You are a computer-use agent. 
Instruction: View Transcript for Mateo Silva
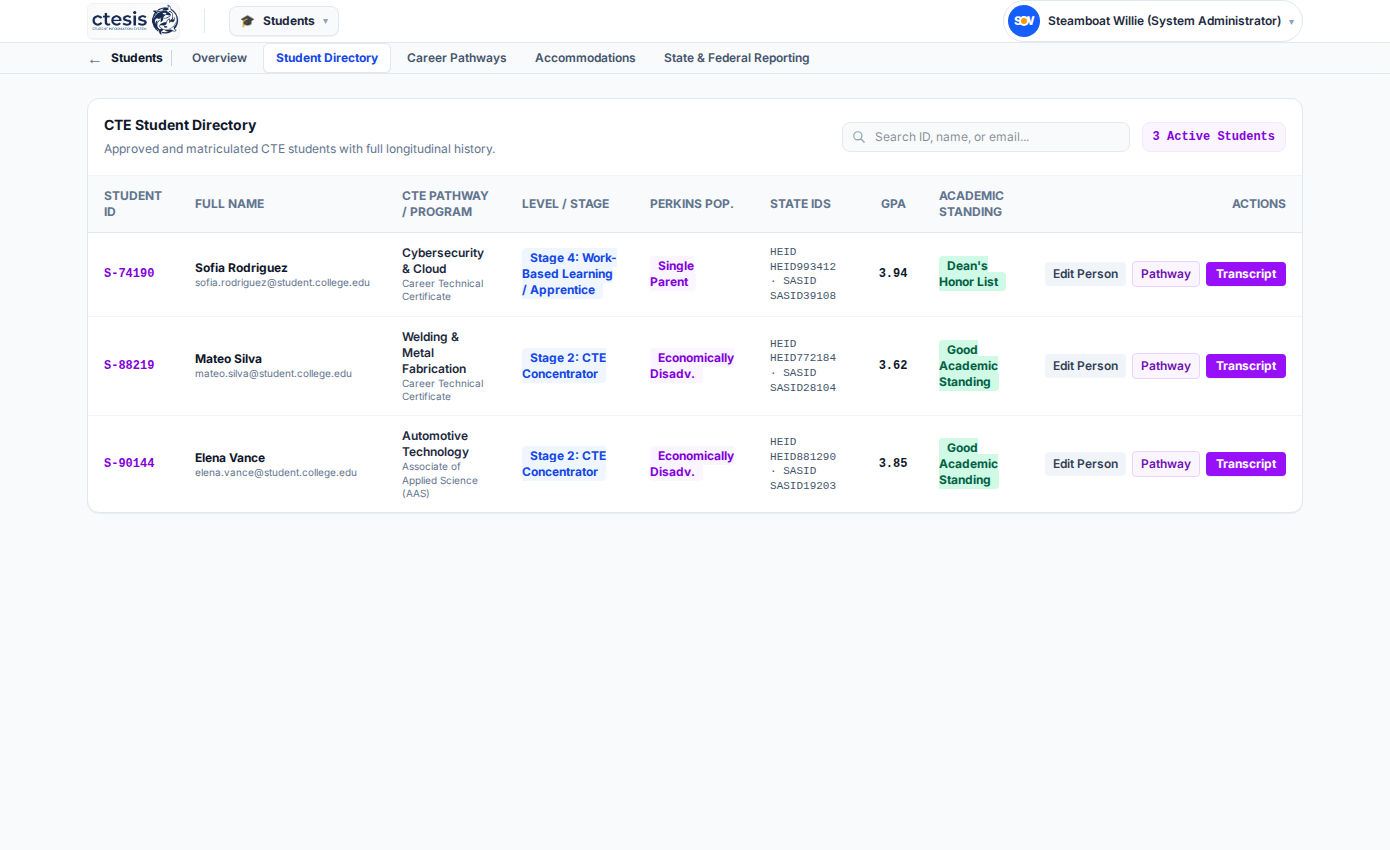(x=1246, y=366)
